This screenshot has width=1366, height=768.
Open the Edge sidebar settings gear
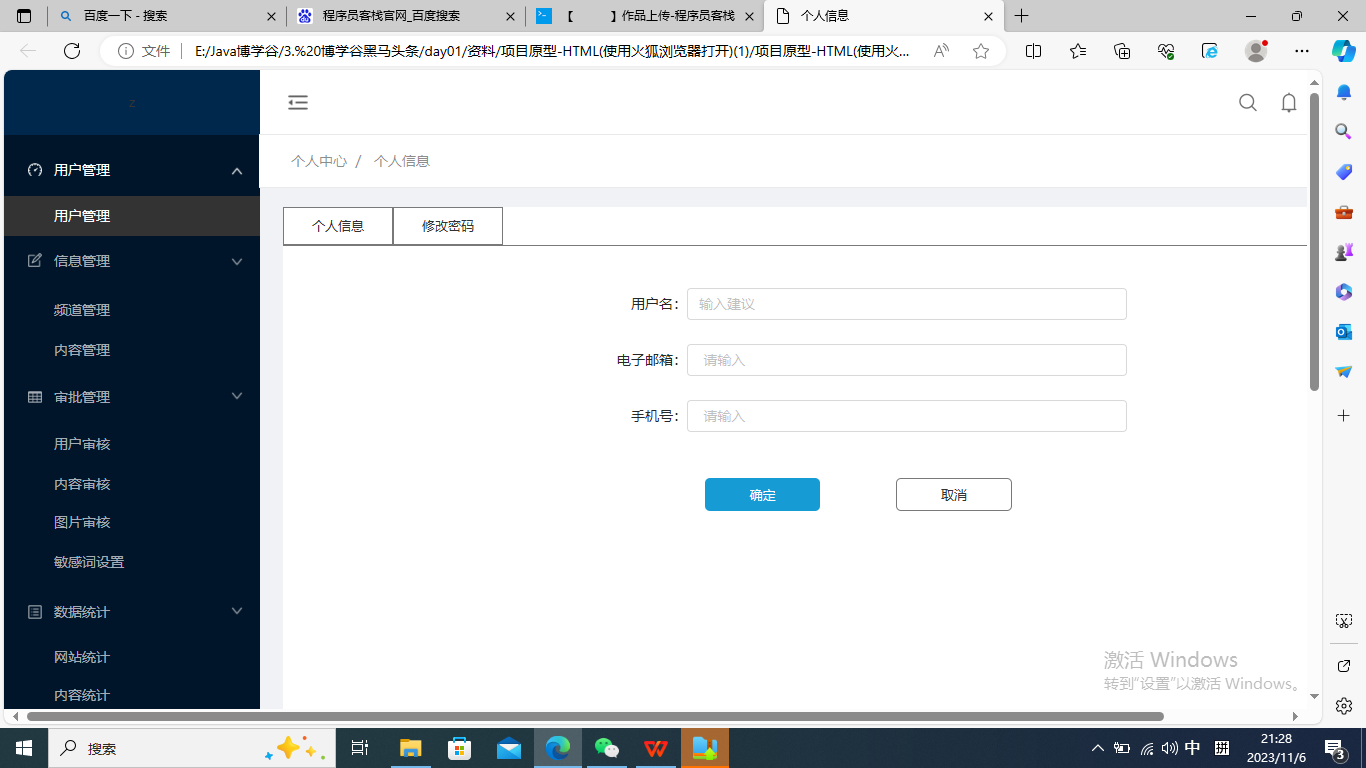(x=1344, y=706)
